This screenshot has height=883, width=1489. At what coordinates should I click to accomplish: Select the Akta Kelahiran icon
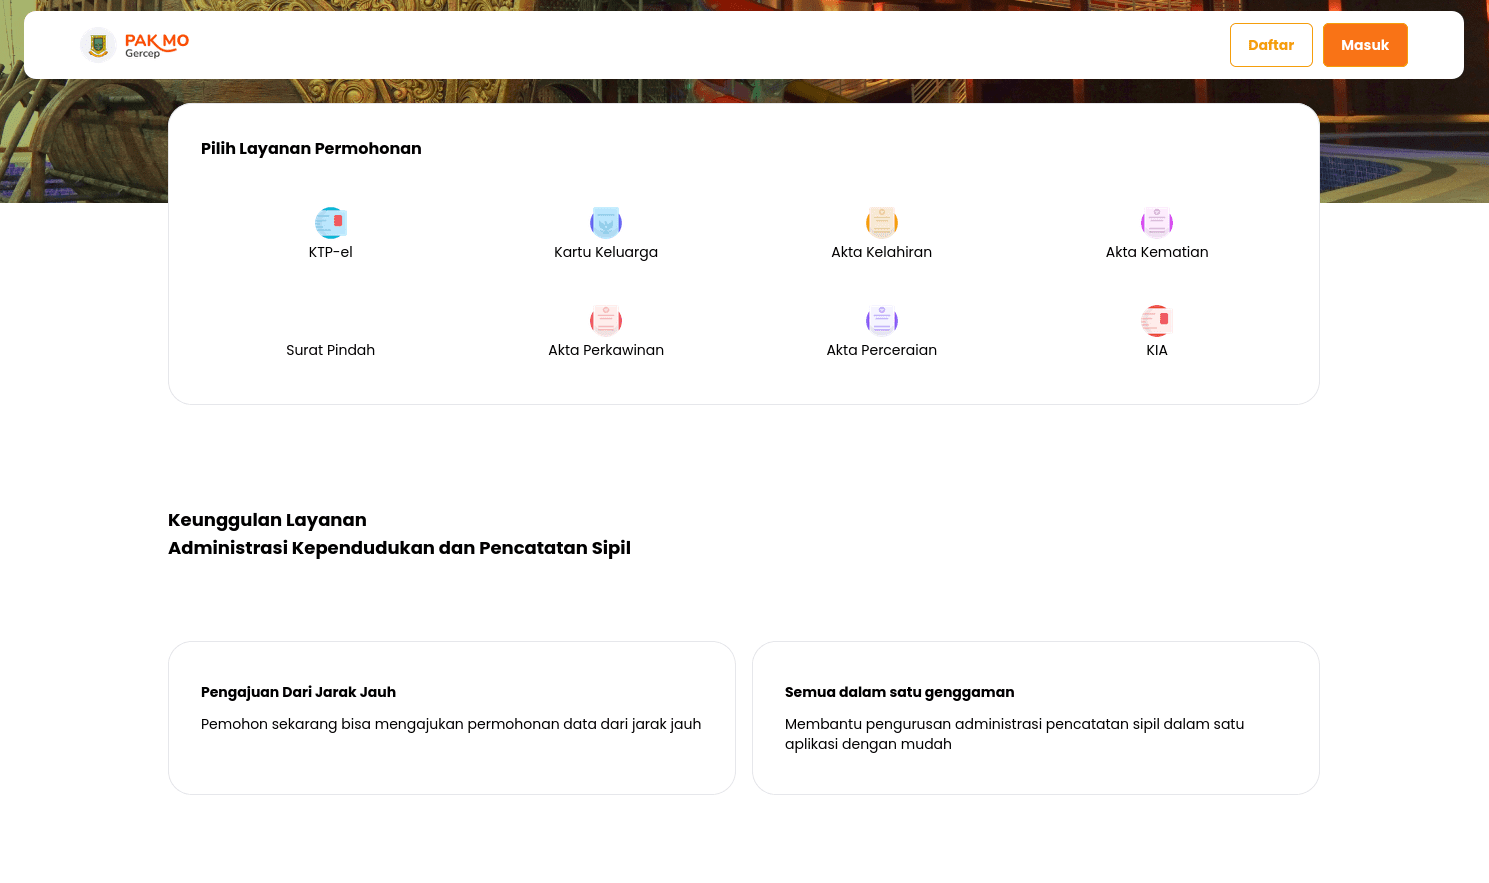pyautogui.click(x=881, y=222)
